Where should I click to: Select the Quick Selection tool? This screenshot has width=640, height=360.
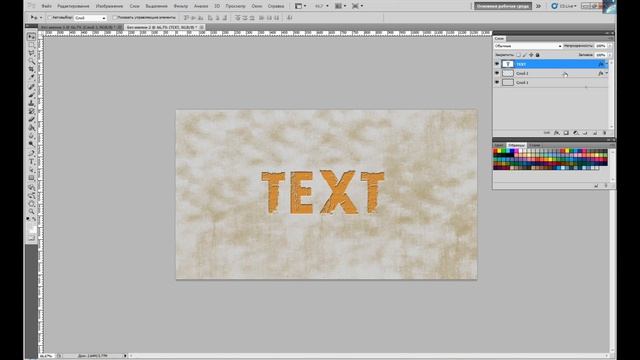31,62
